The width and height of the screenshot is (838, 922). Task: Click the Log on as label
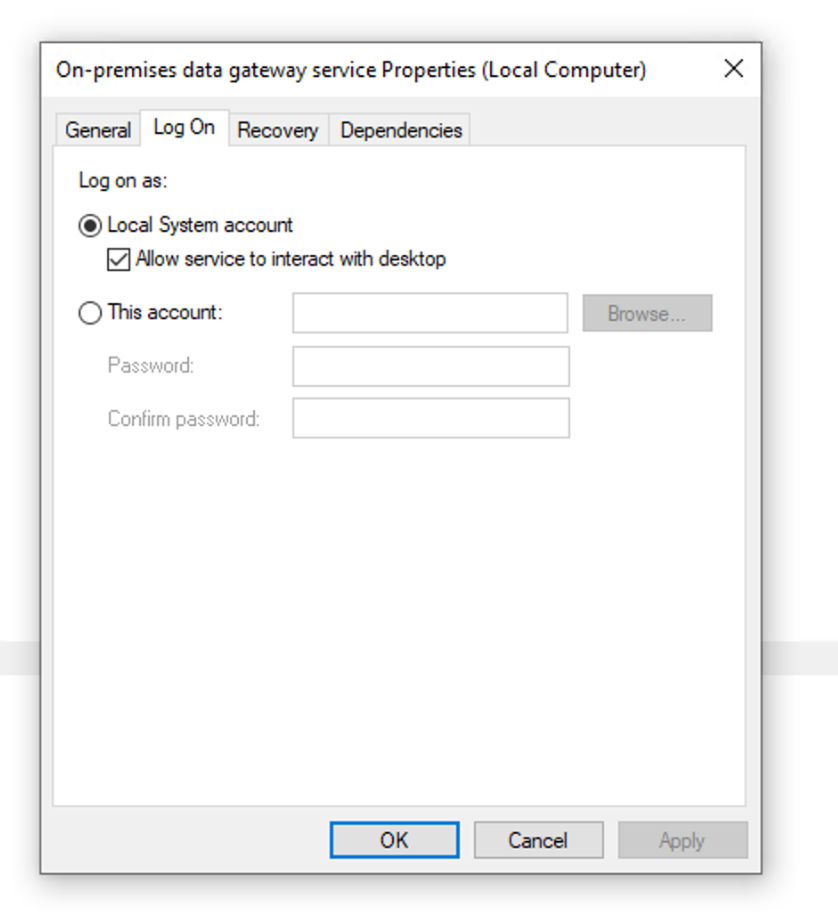point(108,181)
